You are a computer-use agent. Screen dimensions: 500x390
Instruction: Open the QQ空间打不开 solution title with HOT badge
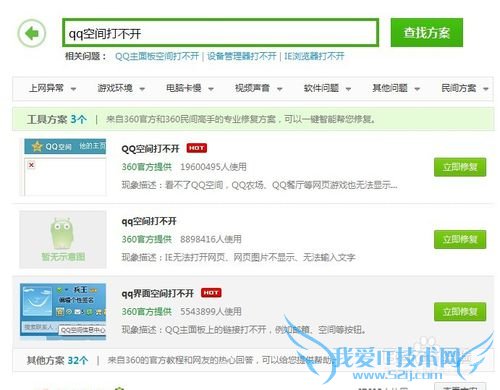(x=150, y=148)
